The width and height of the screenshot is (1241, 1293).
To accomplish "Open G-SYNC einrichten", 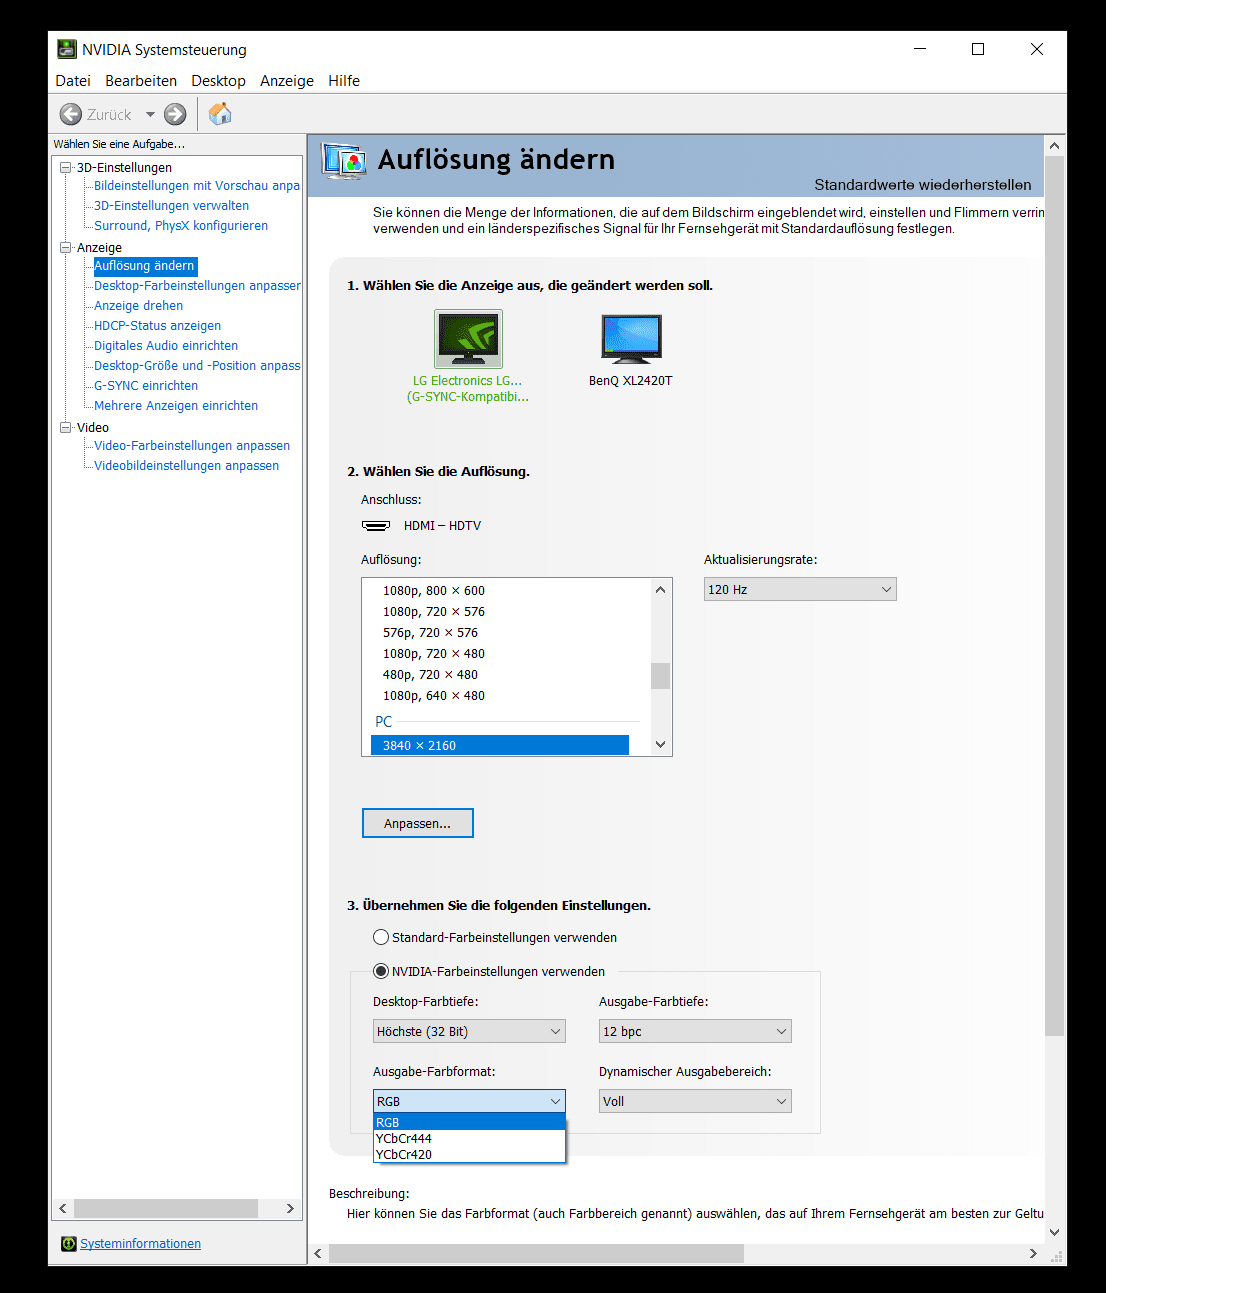I will click(146, 386).
